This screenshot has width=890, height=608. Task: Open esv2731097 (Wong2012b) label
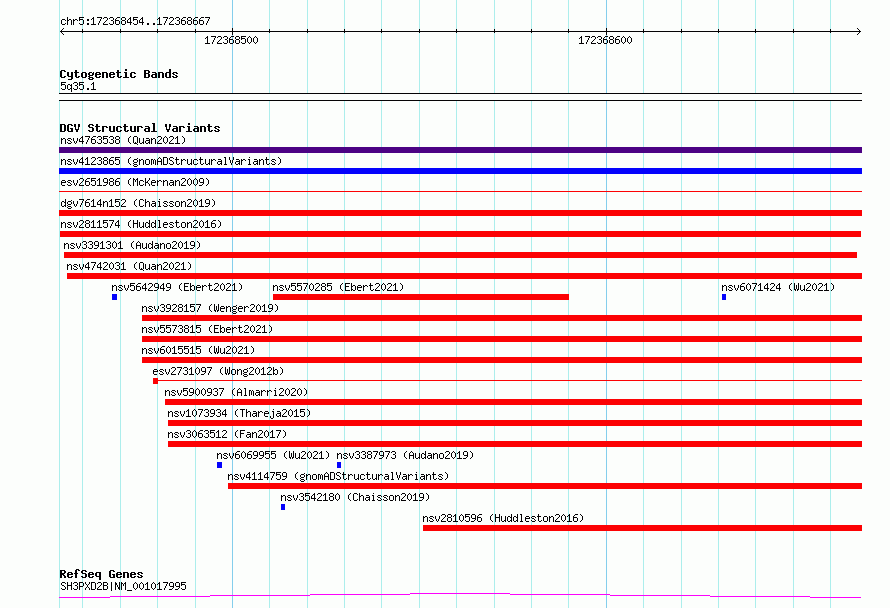pyautogui.click(x=218, y=371)
